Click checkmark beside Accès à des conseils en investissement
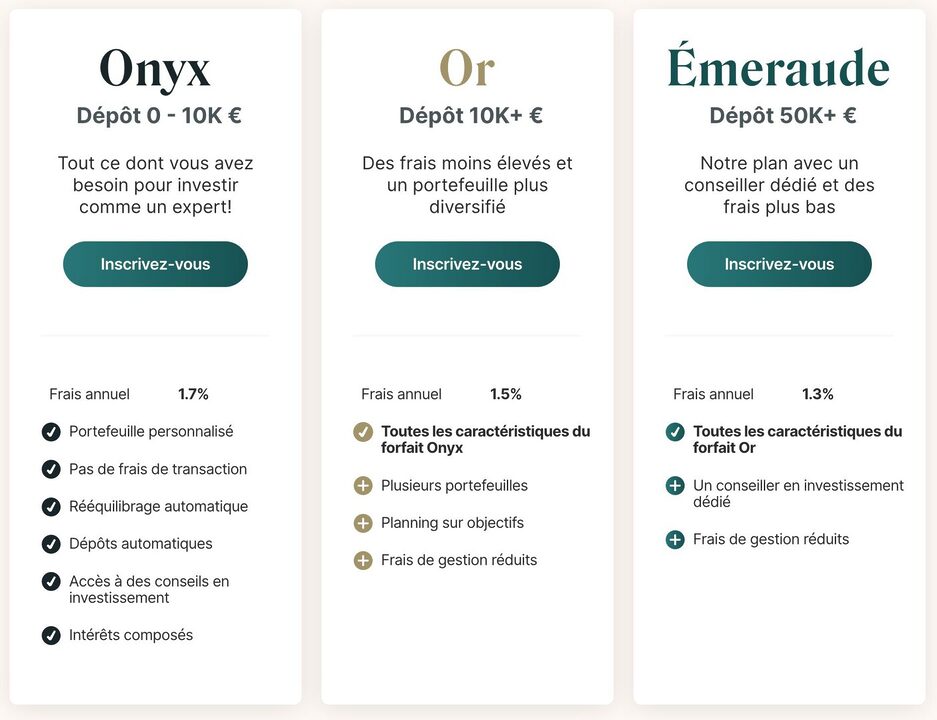The height and width of the screenshot is (720, 937). click(x=51, y=581)
